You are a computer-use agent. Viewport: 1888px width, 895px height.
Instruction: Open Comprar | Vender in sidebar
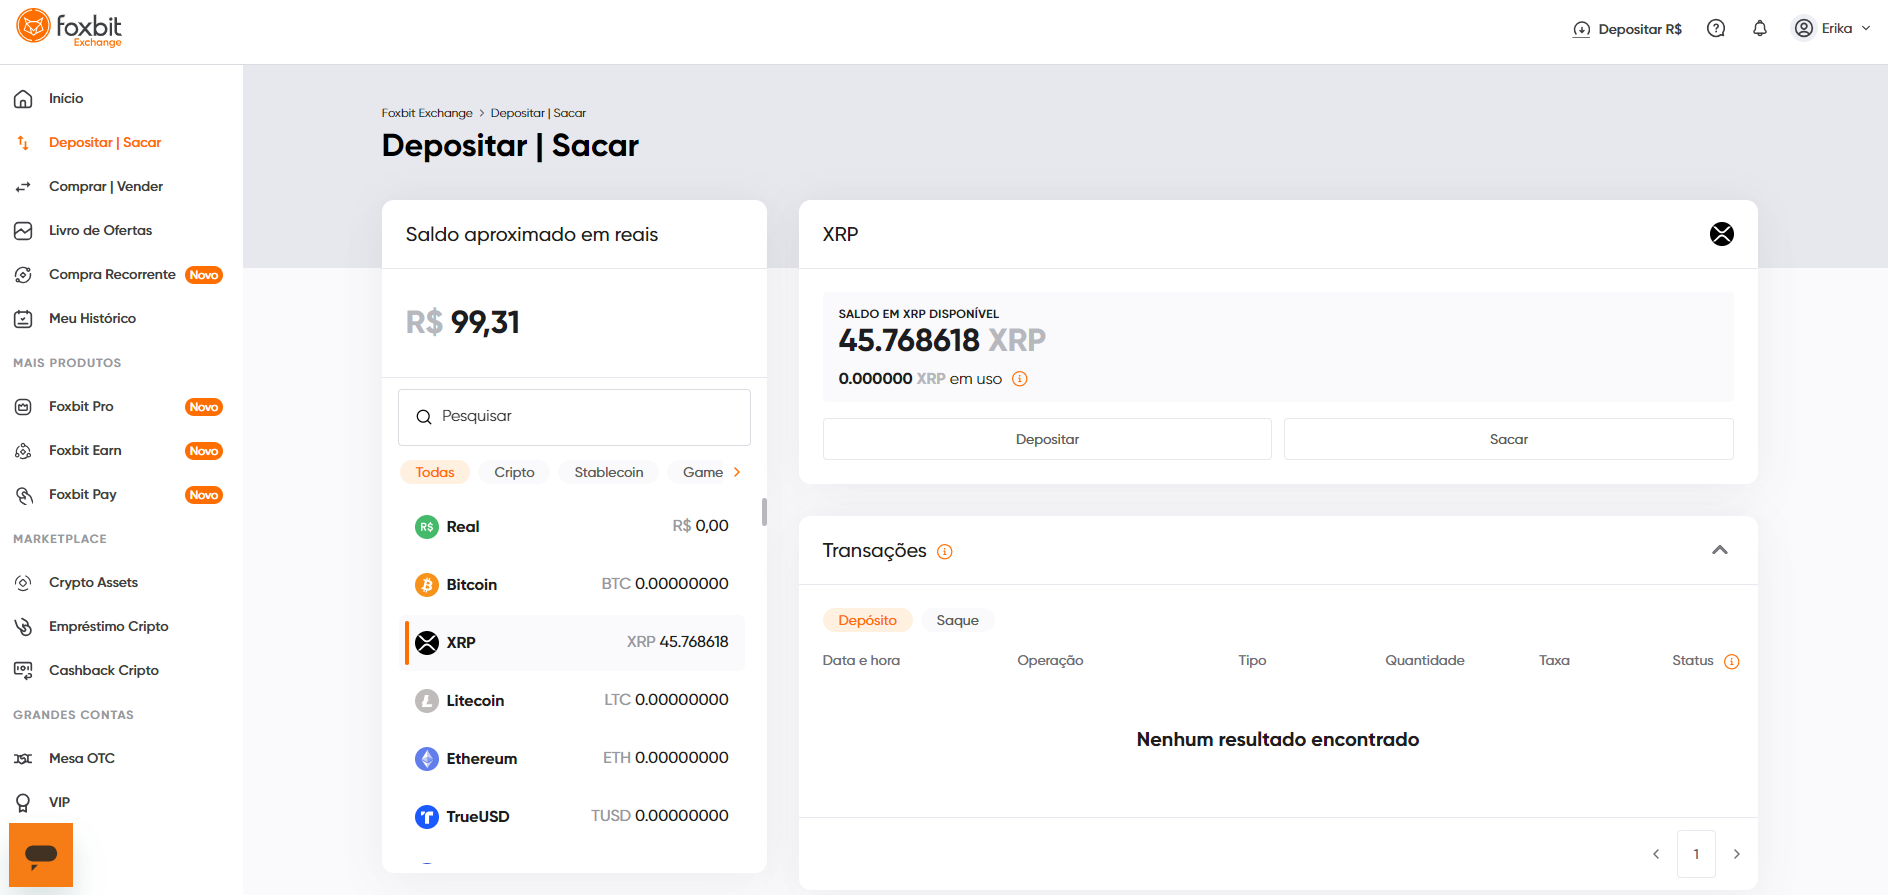(x=106, y=186)
